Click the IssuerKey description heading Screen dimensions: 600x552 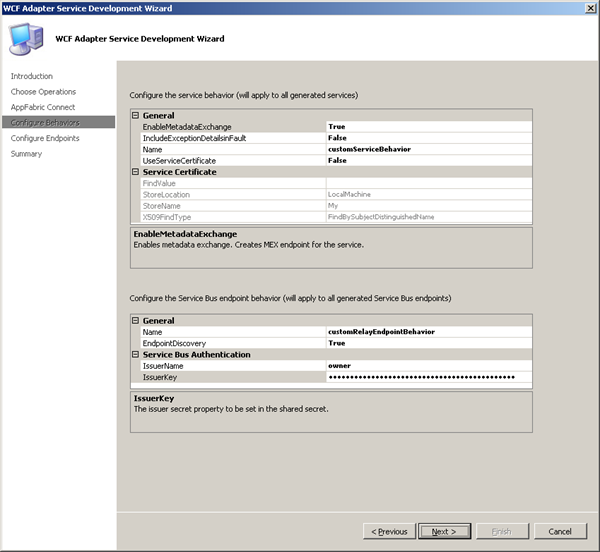[x=154, y=398]
